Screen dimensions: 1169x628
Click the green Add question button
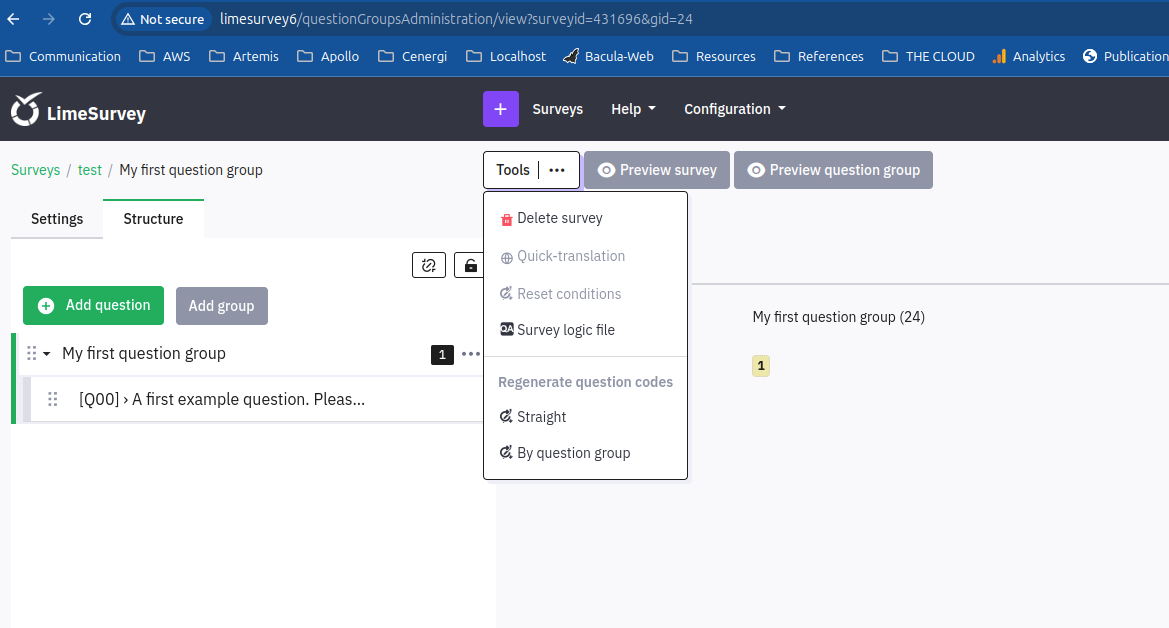93,305
